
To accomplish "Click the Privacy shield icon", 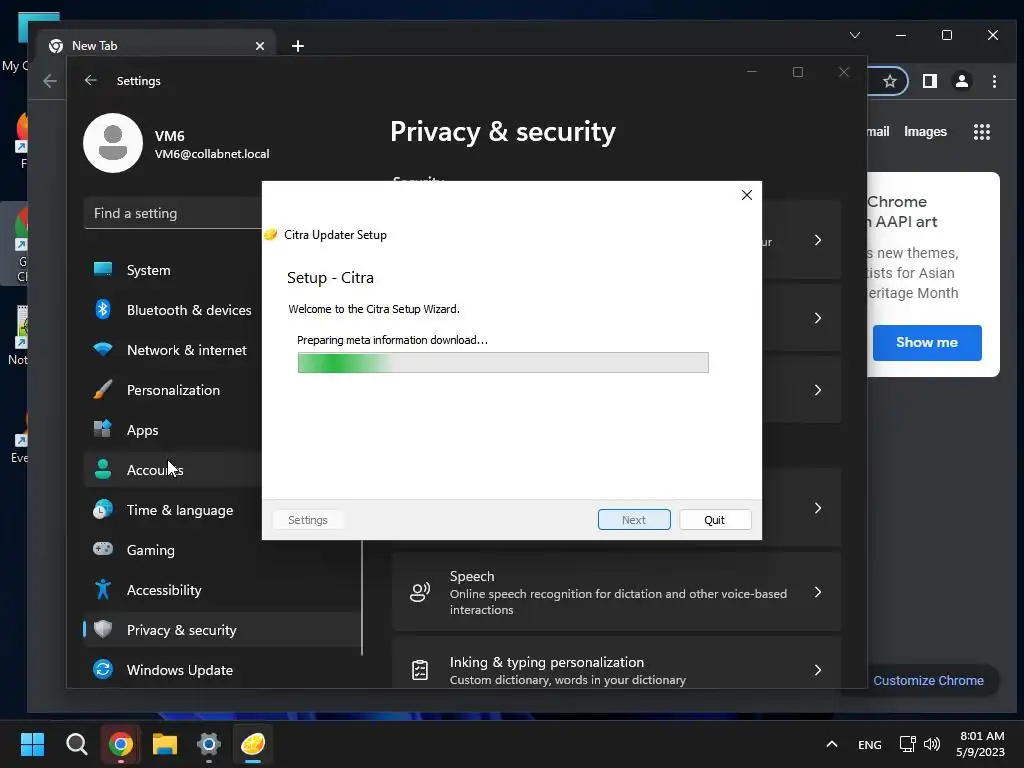I will [103, 629].
